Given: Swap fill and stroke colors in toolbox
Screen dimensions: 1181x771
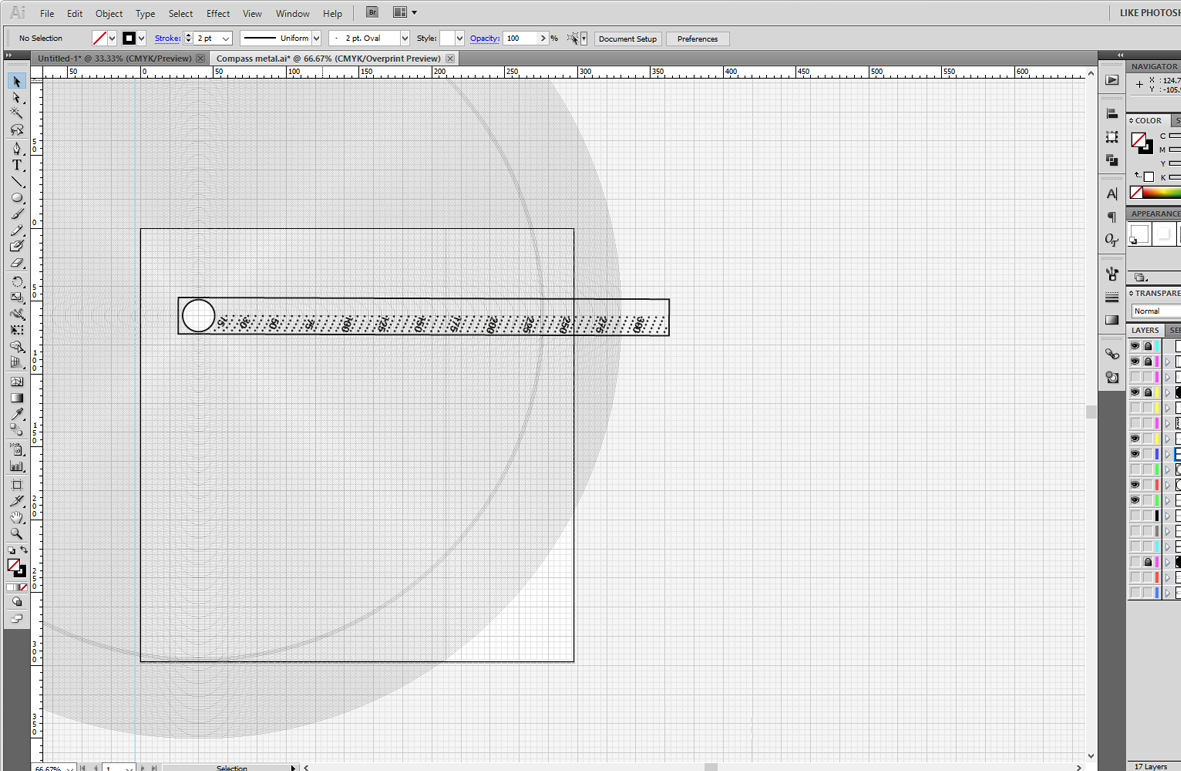Looking at the screenshot, I should (24, 550).
